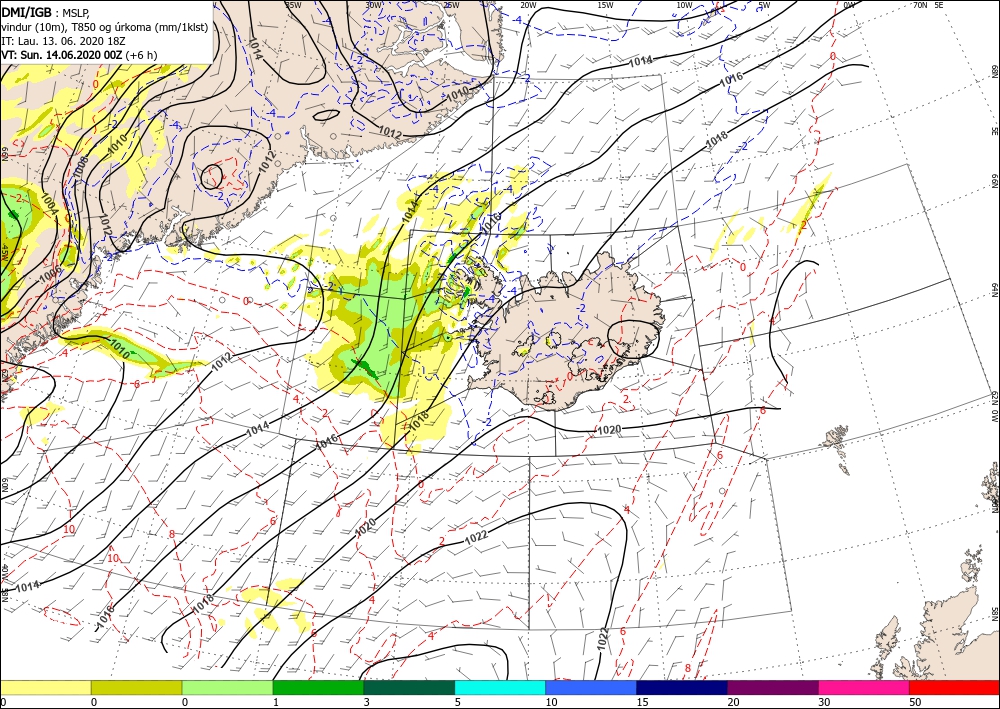This screenshot has height=709, width=1000.
Task: Click the '35W' longitude label at top
Action: coord(293,5)
